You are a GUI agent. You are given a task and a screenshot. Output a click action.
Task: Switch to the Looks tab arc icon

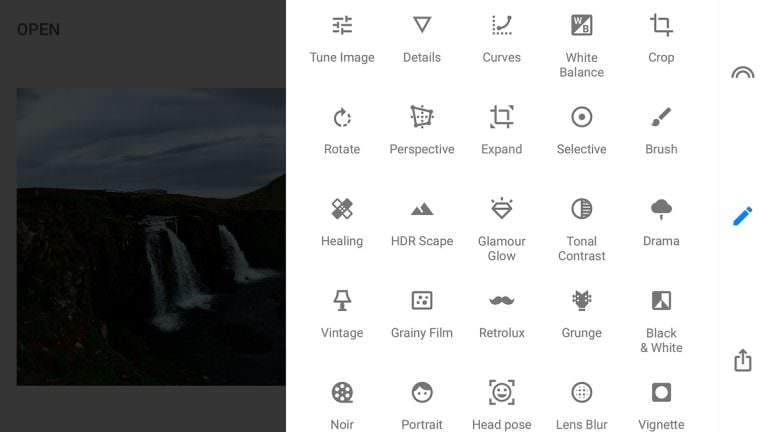click(743, 72)
